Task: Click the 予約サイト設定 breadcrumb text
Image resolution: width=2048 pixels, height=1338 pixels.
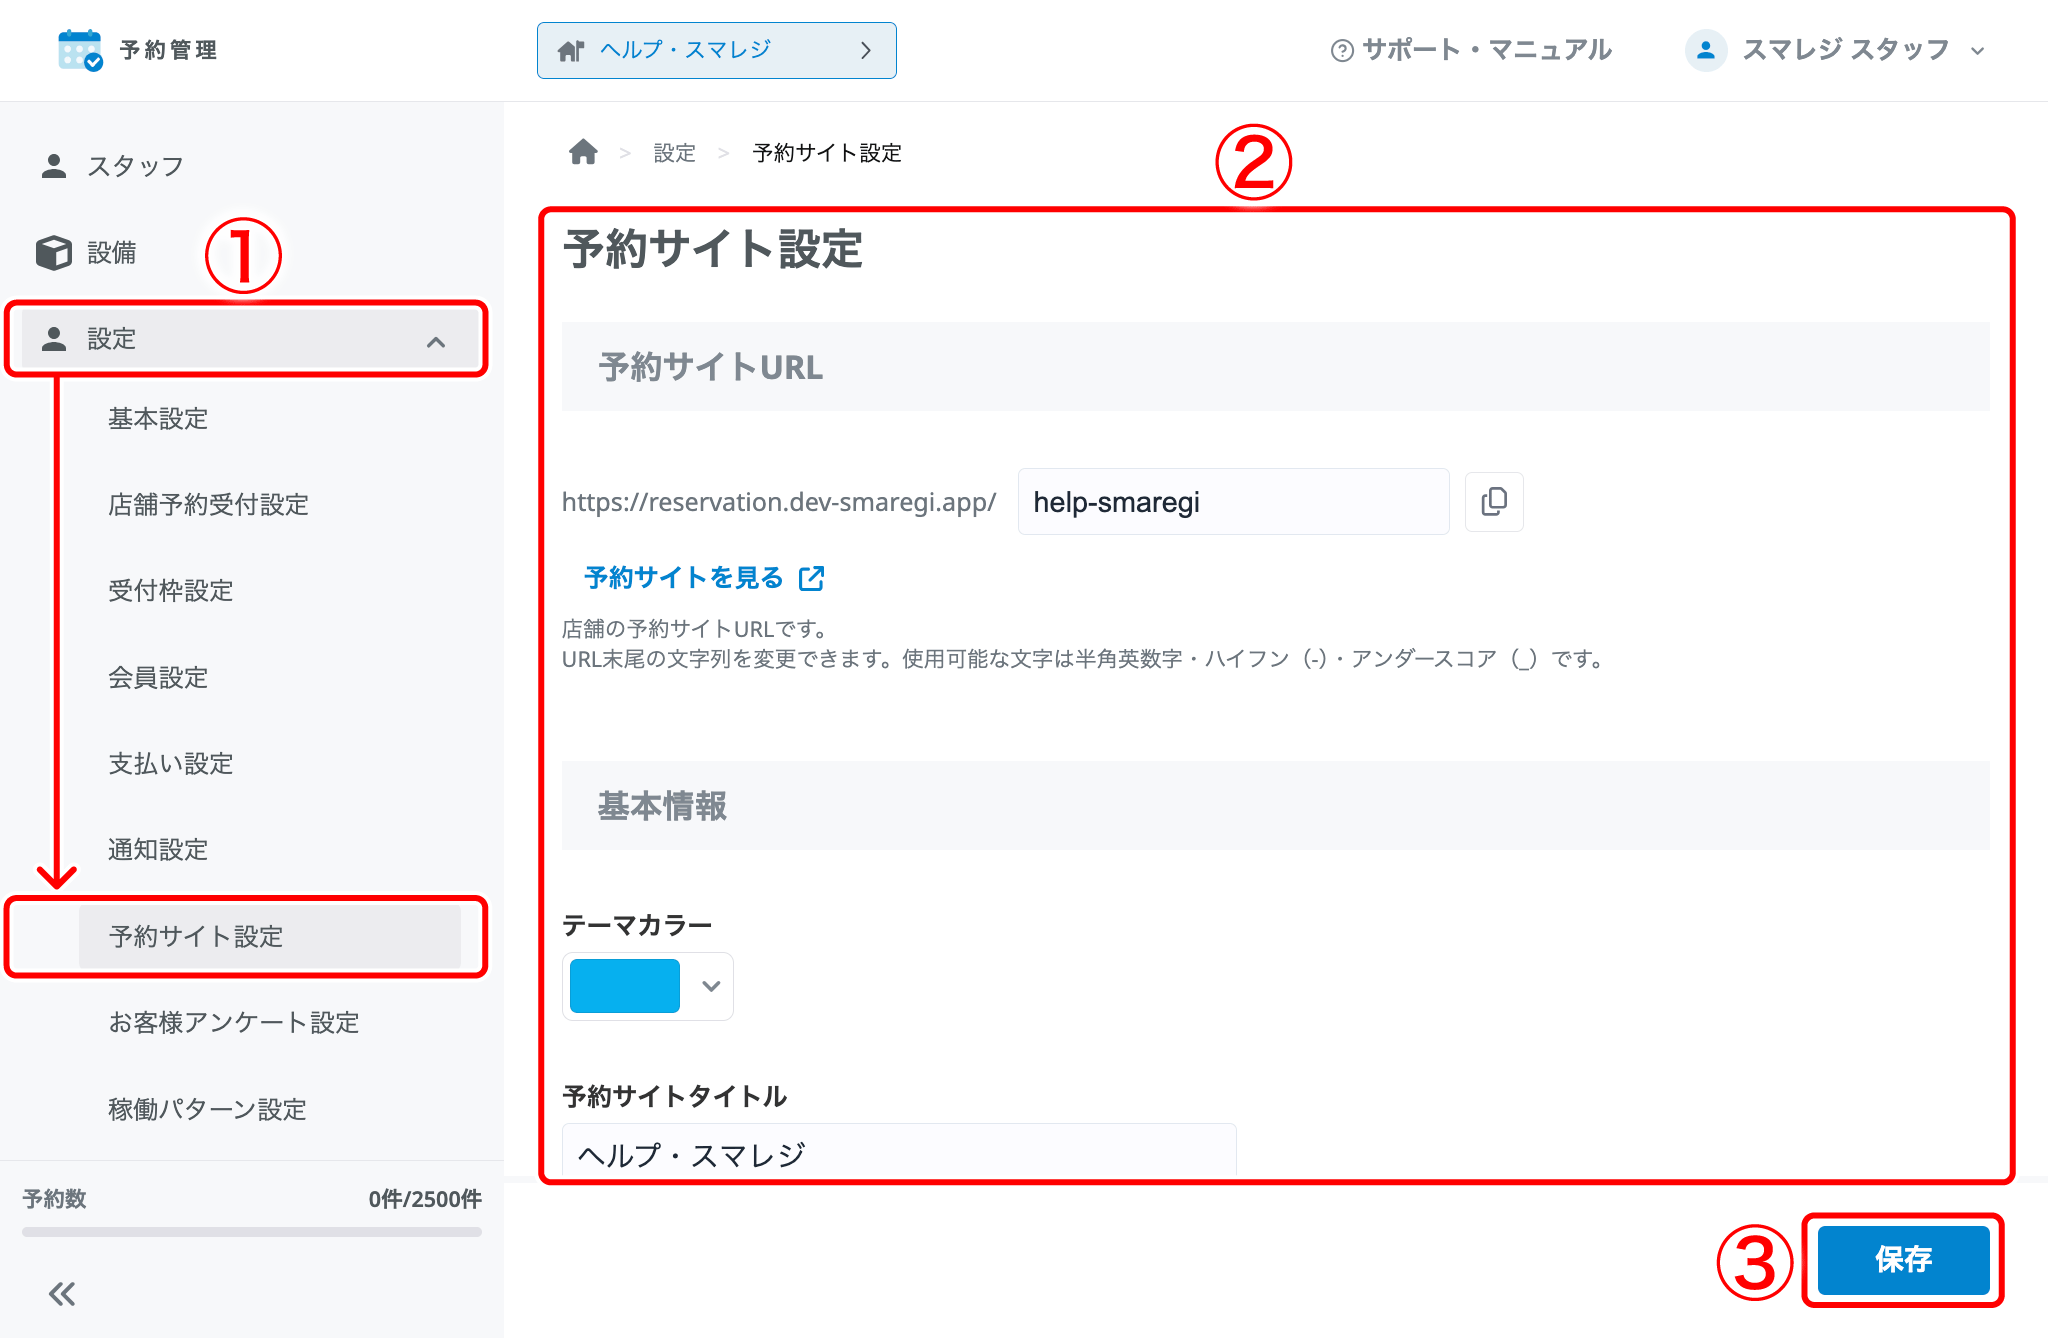Action: 827,153
